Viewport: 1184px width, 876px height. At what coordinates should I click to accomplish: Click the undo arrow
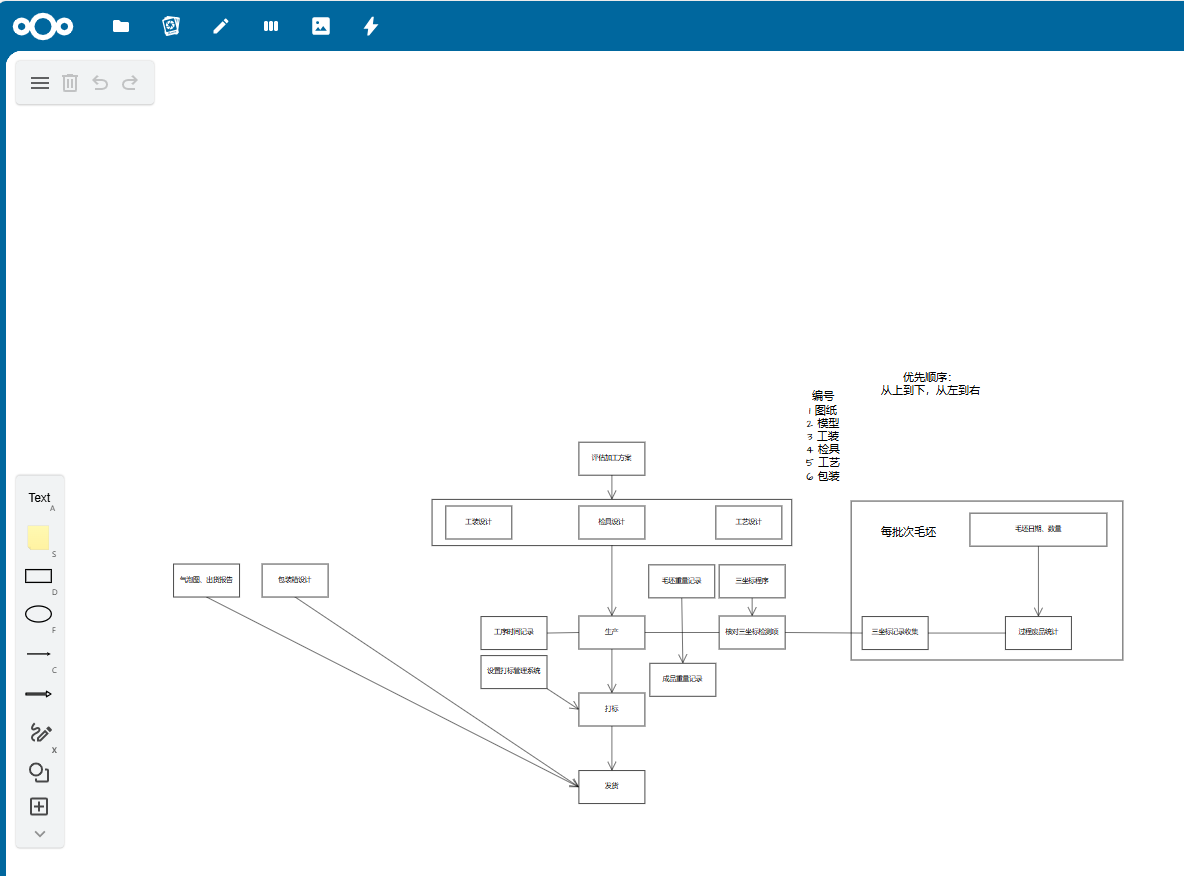(x=100, y=83)
